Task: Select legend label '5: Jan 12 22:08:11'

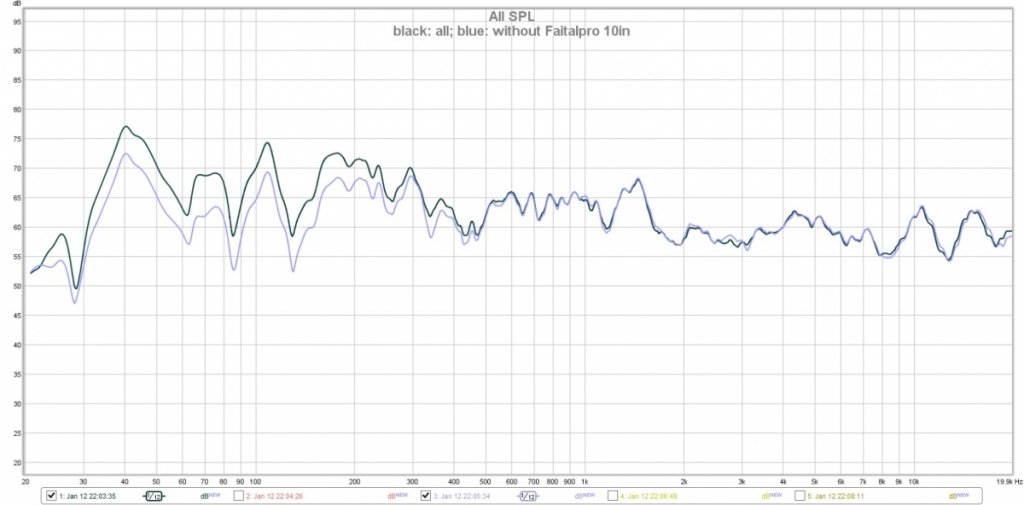Action: 836,497
